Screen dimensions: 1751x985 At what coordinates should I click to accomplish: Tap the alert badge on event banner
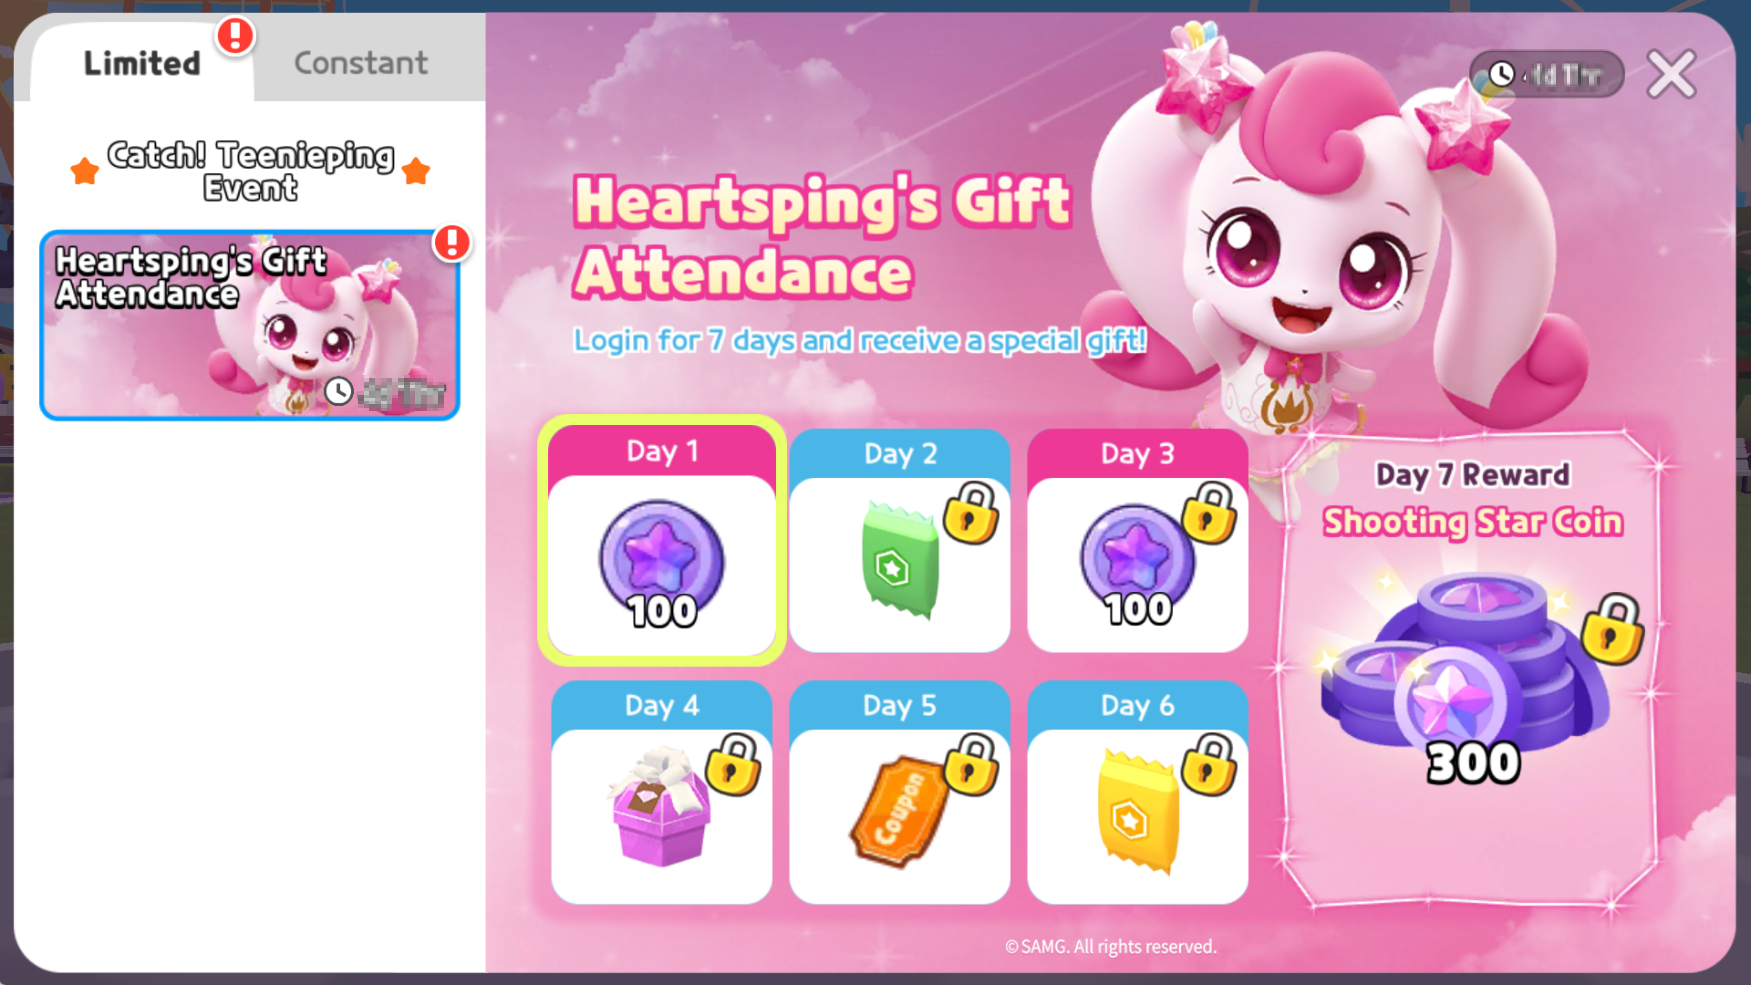pos(452,242)
